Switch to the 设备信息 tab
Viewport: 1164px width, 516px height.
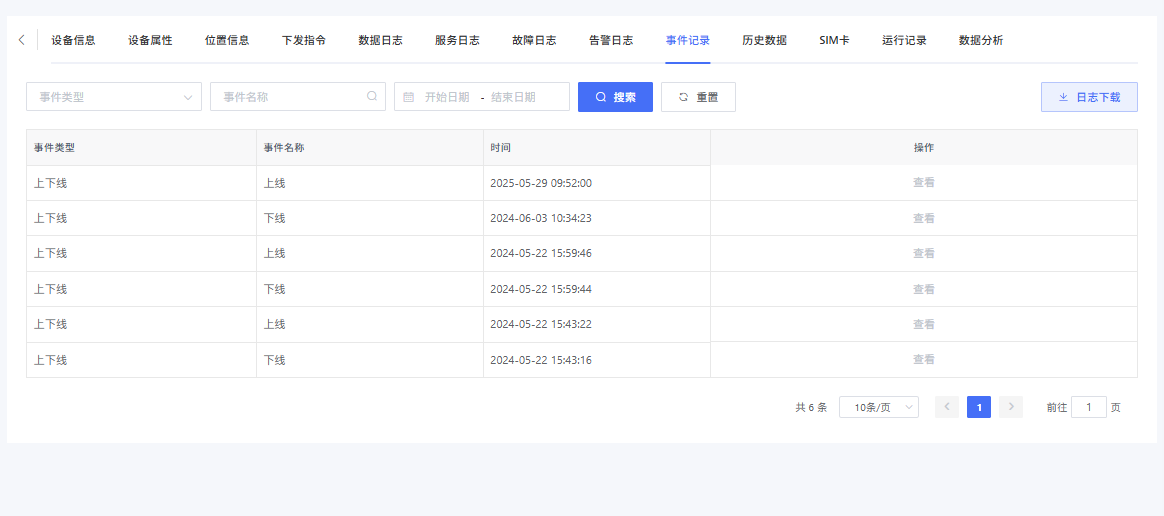[73, 41]
